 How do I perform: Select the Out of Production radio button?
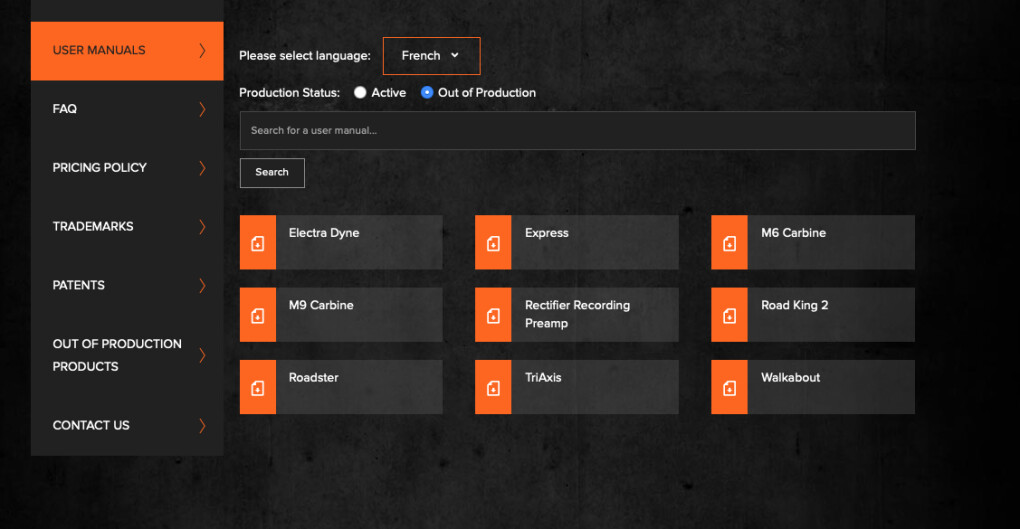427,93
